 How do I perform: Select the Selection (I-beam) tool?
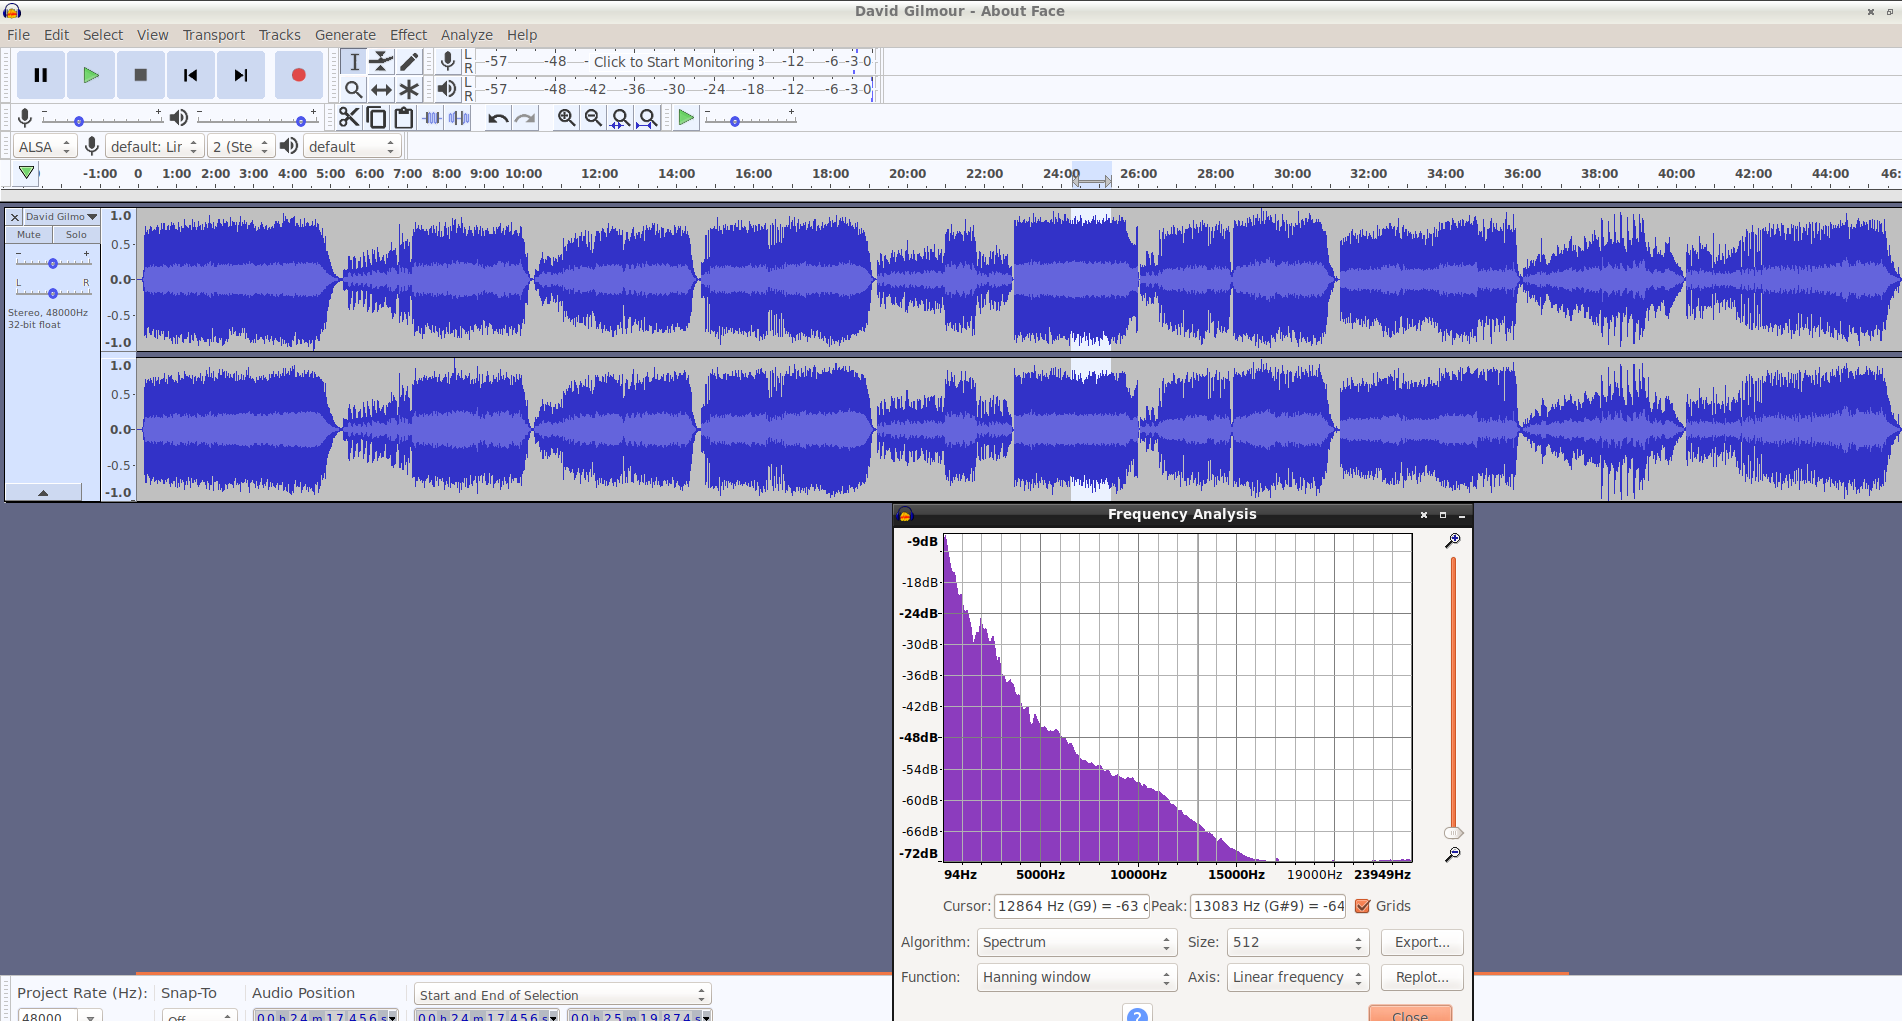353,62
